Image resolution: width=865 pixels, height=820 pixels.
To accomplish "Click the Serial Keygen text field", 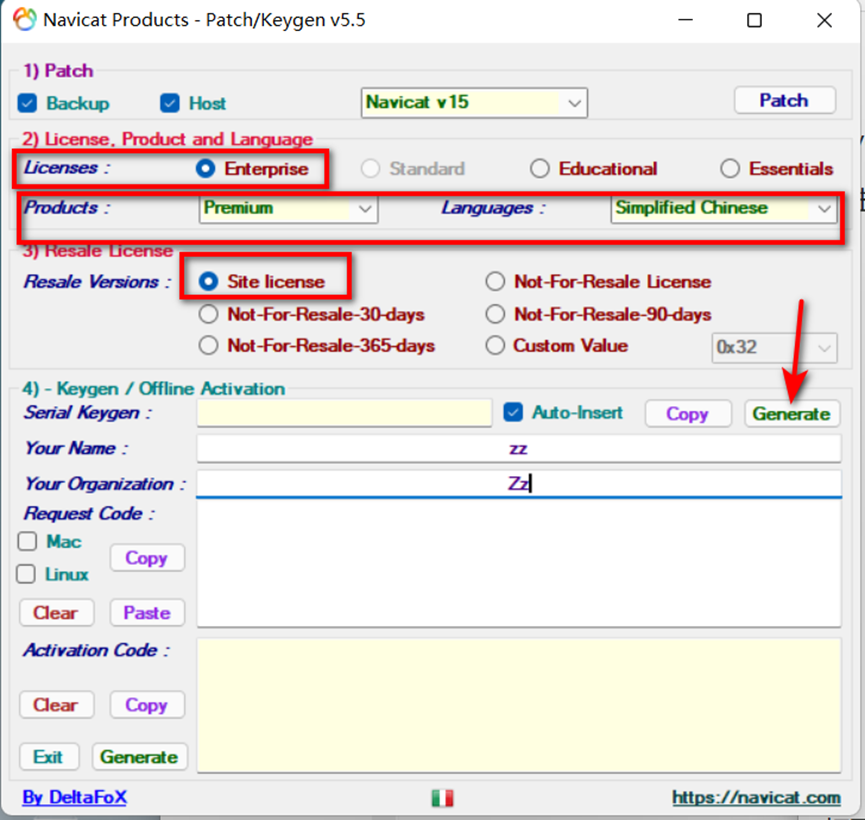I will pos(344,413).
